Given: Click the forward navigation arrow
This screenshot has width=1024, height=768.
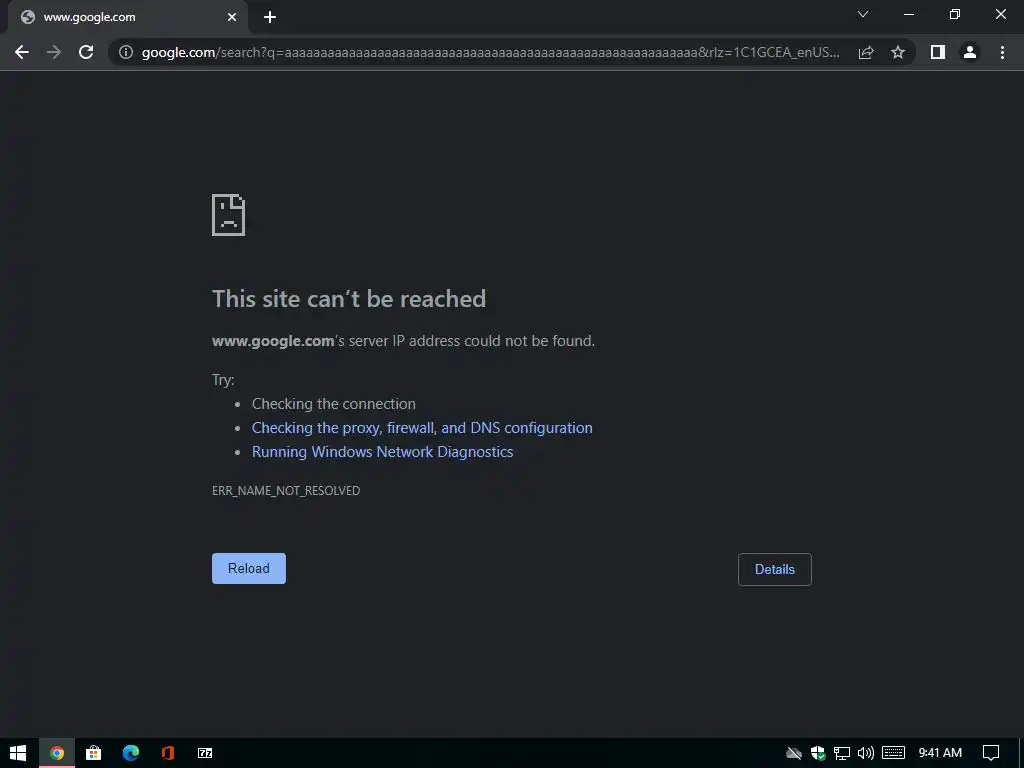Looking at the screenshot, I should pos(54,52).
